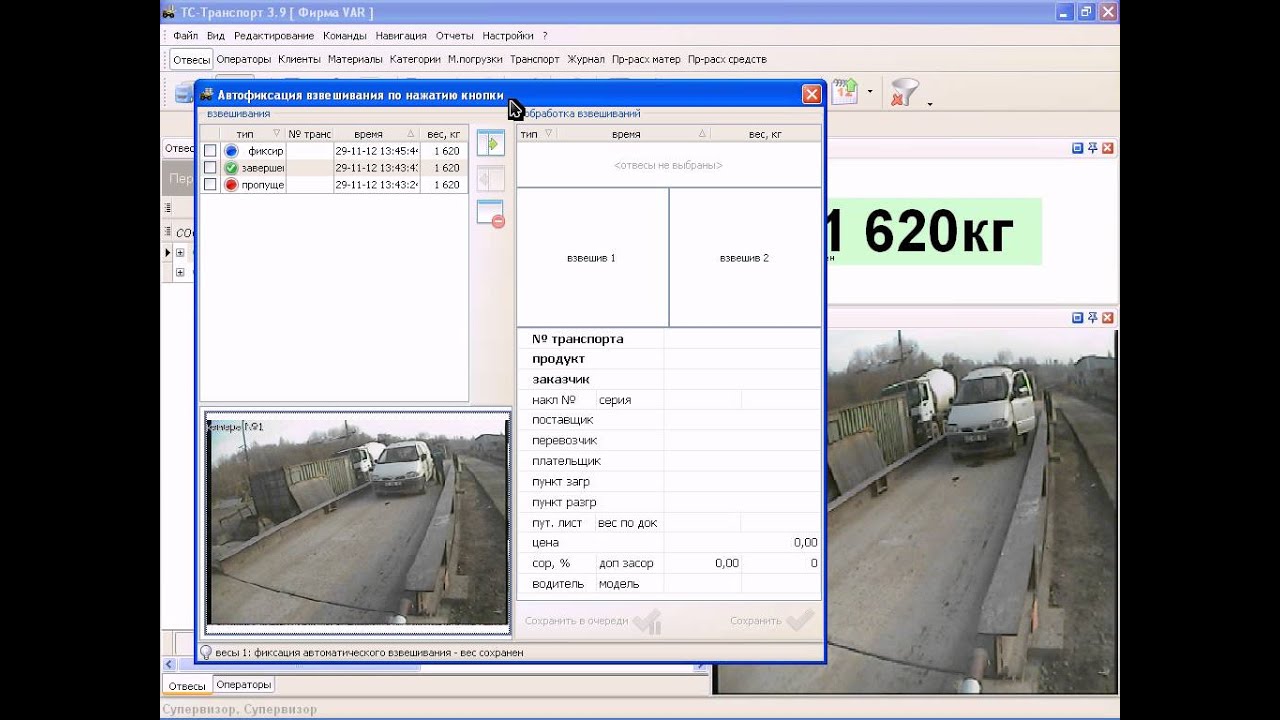This screenshot has width=1280, height=720.
Task: Click the № транс column header
Action: click(x=309, y=133)
